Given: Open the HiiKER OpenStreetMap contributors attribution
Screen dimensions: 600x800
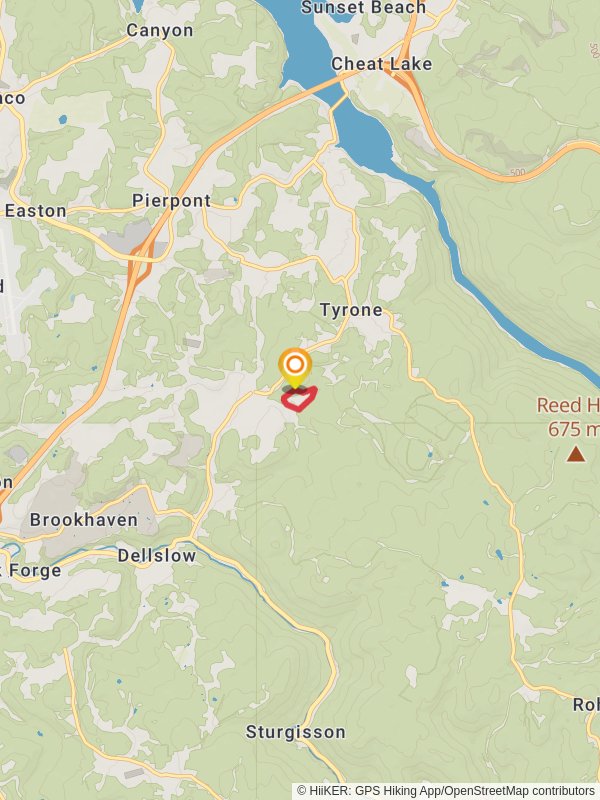Looking at the screenshot, I should pyautogui.click(x=445, y=791).
